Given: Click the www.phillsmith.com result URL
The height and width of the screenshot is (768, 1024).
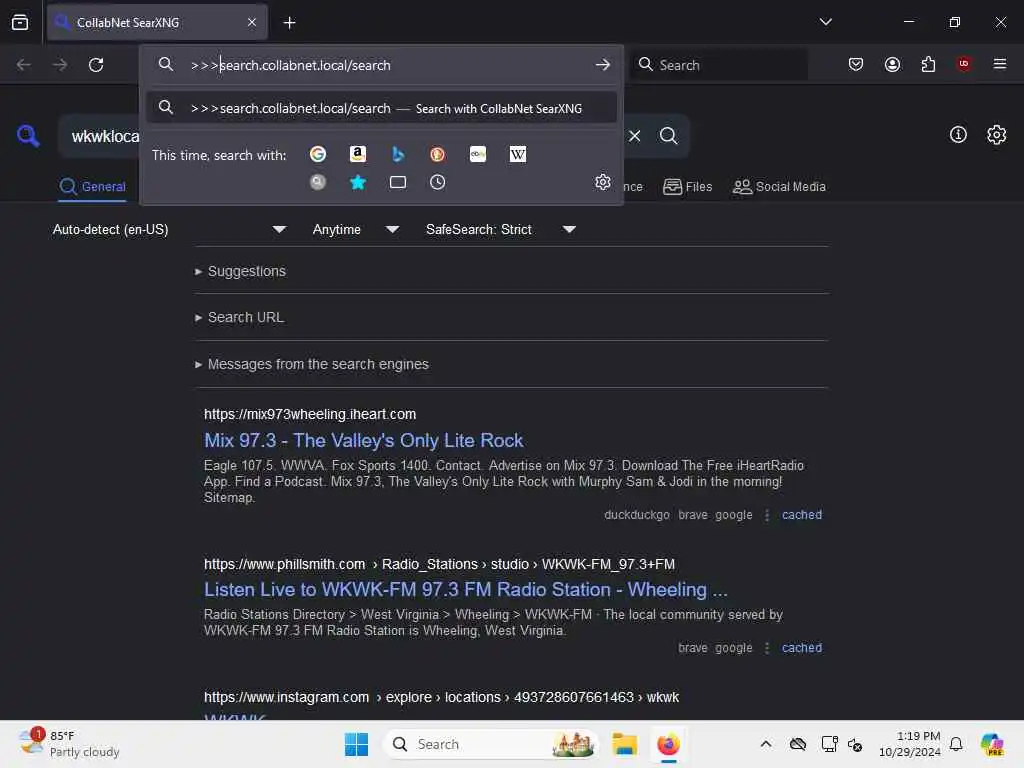Looking at the screenshot, I should click(x=440, y=564).
